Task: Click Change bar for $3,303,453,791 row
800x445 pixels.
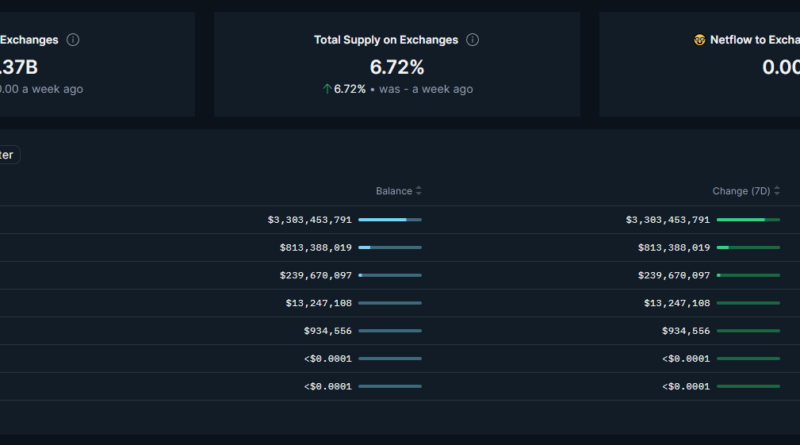Action: (x=748, y=220)
